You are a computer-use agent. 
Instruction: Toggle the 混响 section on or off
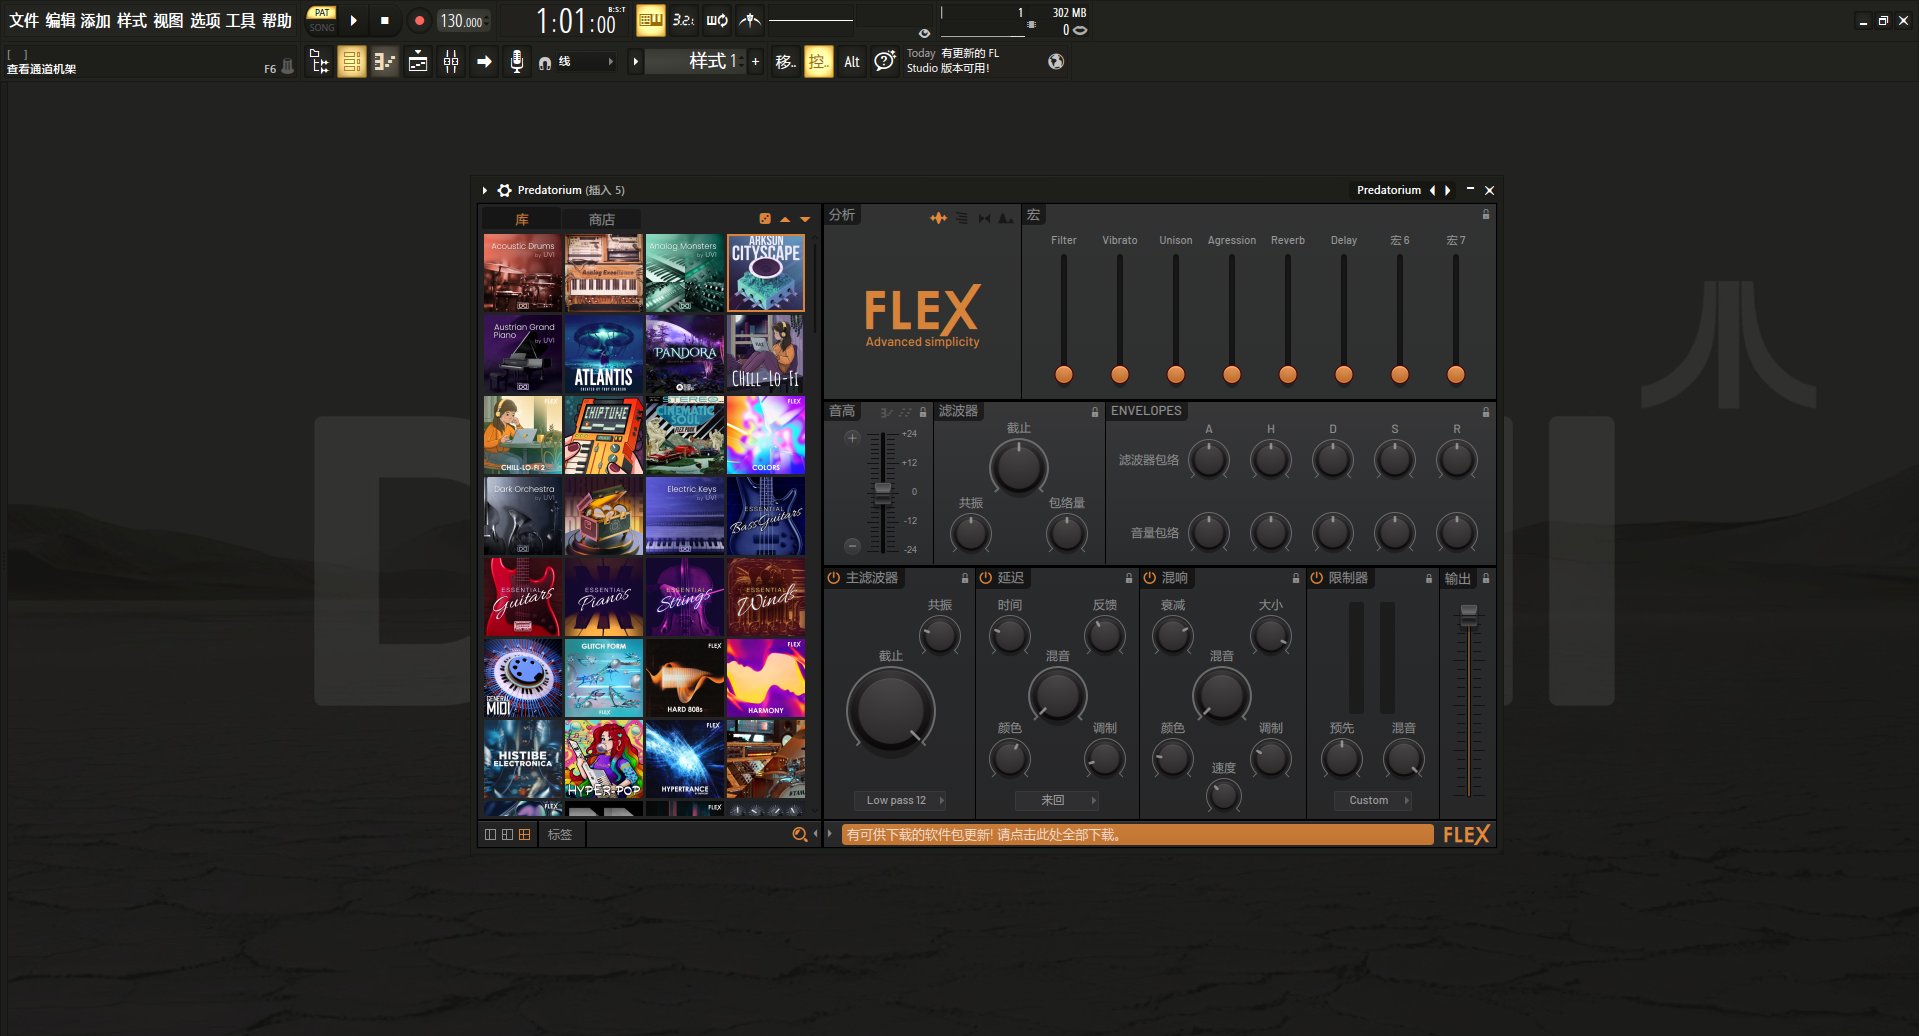(x=1148, y=578)
